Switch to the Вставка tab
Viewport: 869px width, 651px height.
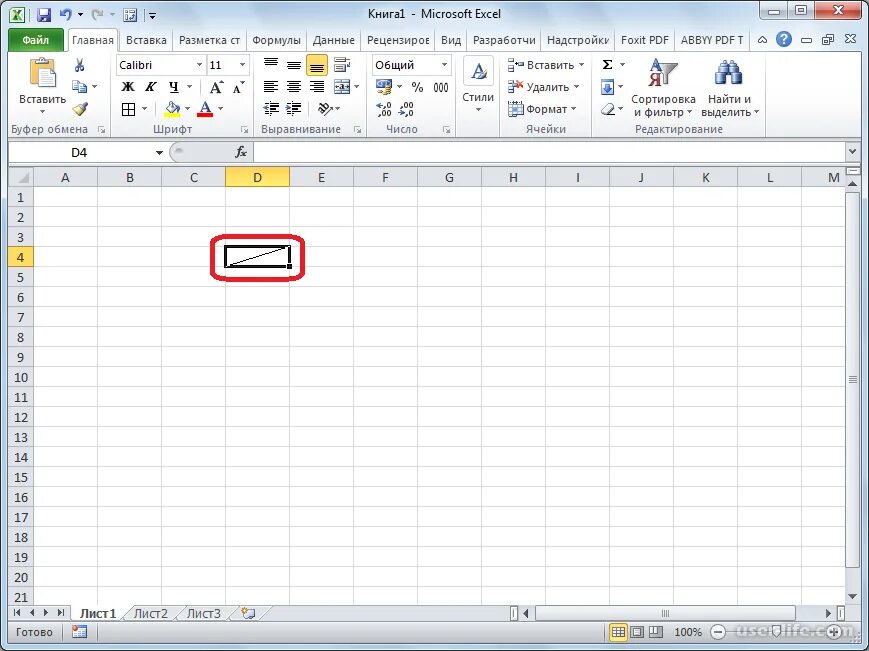(x=146, y=40)
